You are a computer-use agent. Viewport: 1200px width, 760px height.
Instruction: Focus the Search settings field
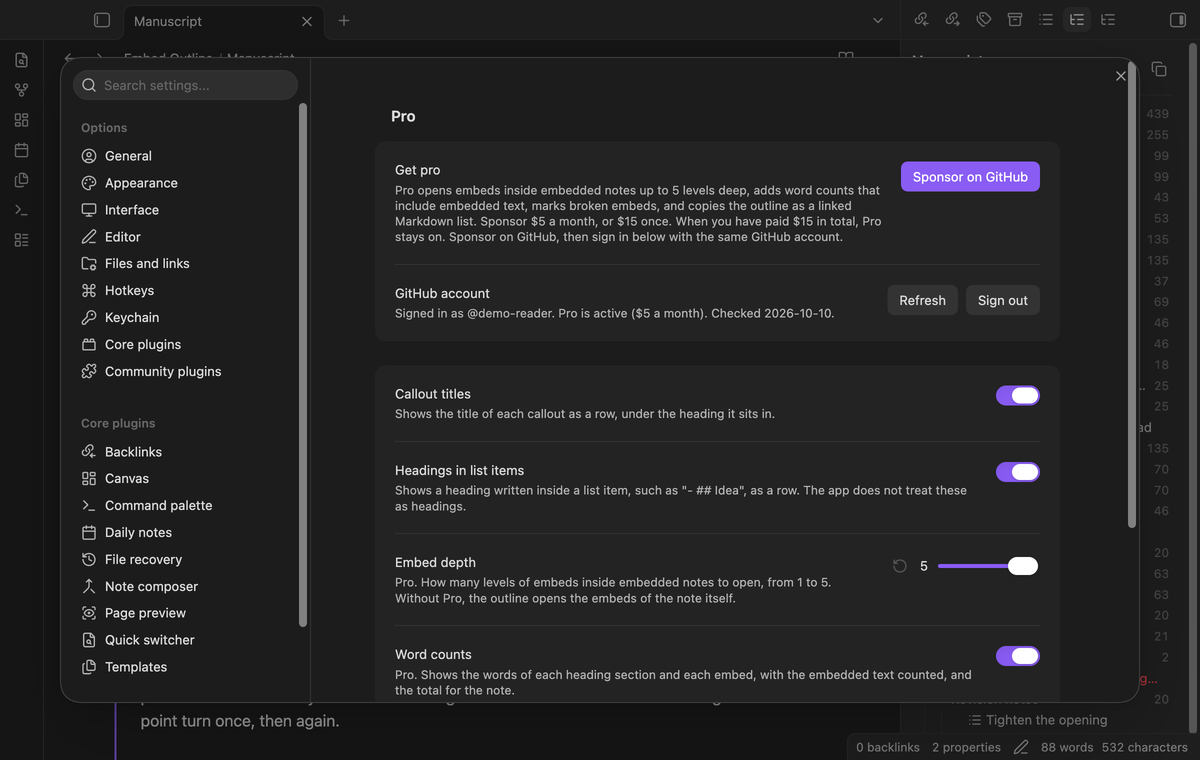[185, 85]
